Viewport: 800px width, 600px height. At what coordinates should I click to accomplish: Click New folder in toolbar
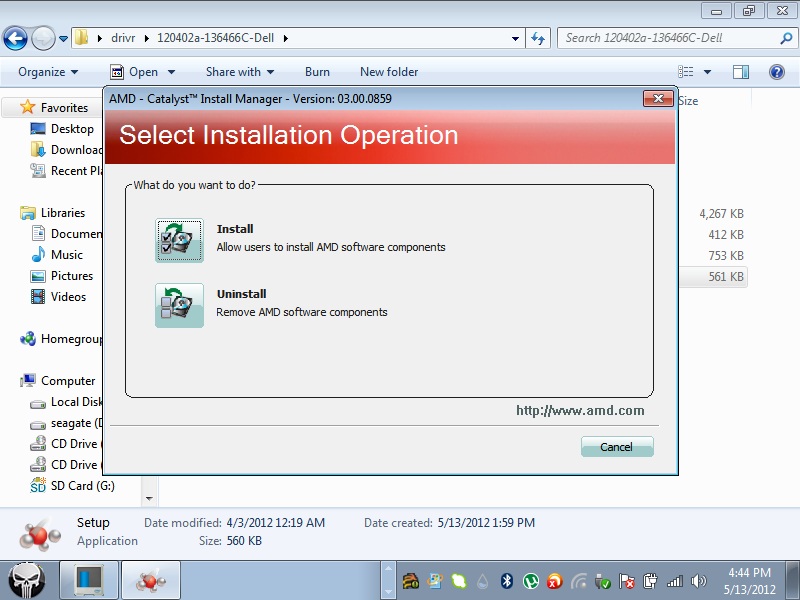click(x=389, y=72)
